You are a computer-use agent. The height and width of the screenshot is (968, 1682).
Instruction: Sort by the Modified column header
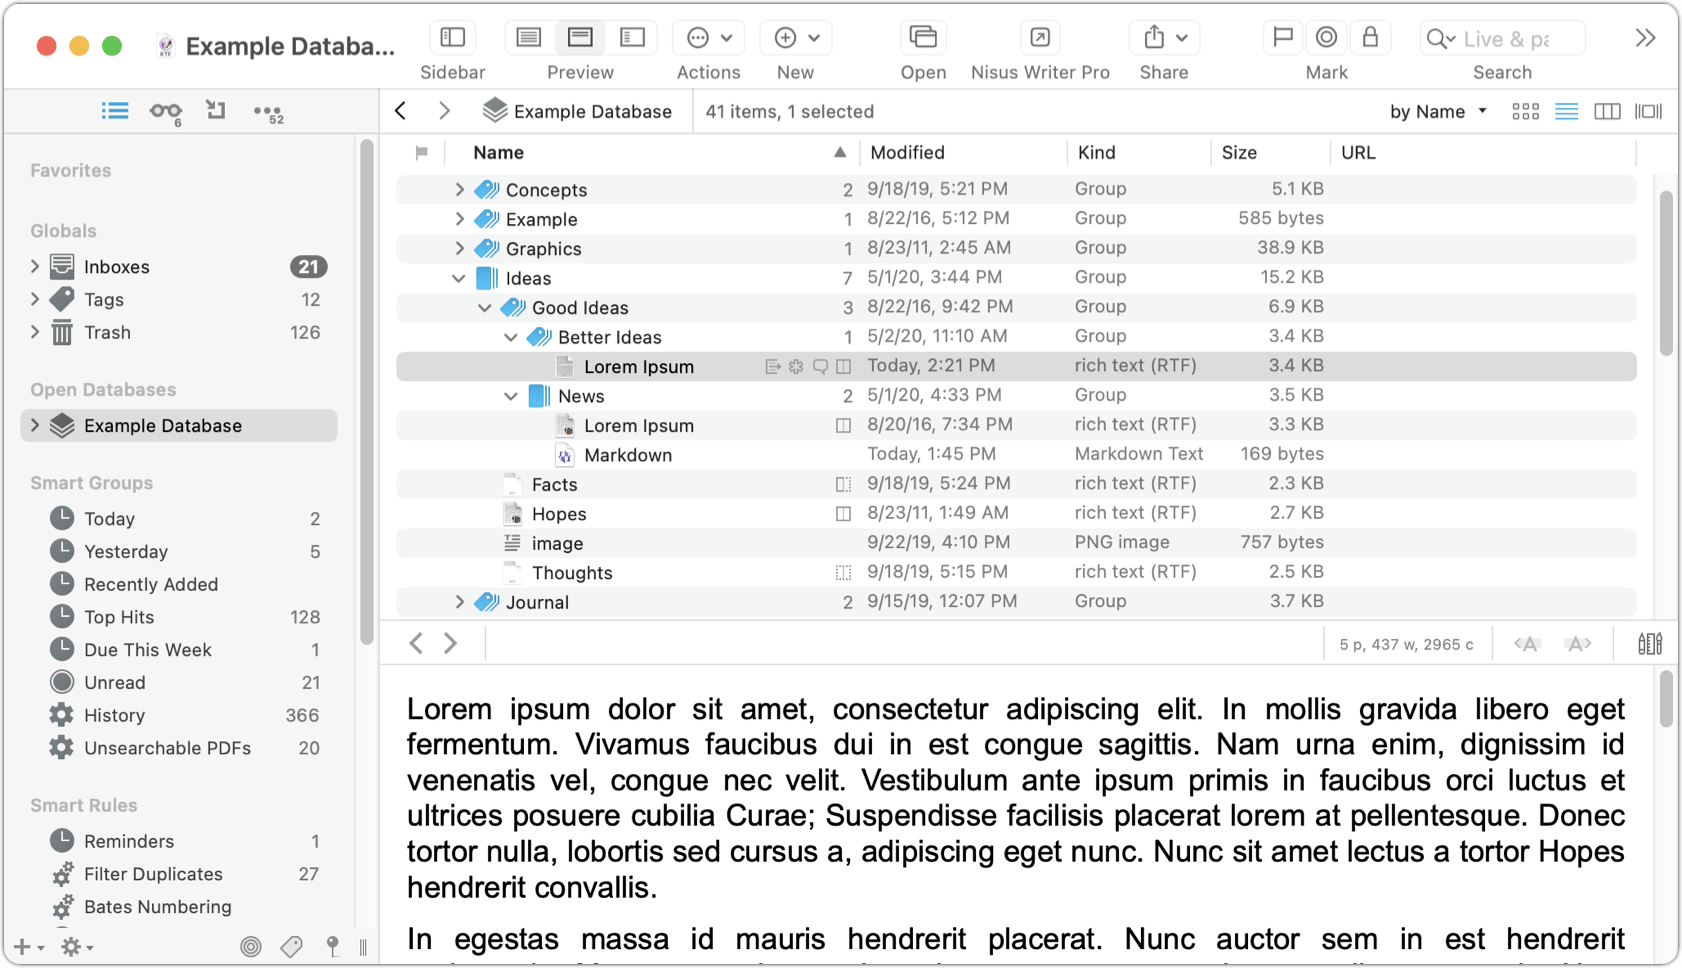(962, 152)
